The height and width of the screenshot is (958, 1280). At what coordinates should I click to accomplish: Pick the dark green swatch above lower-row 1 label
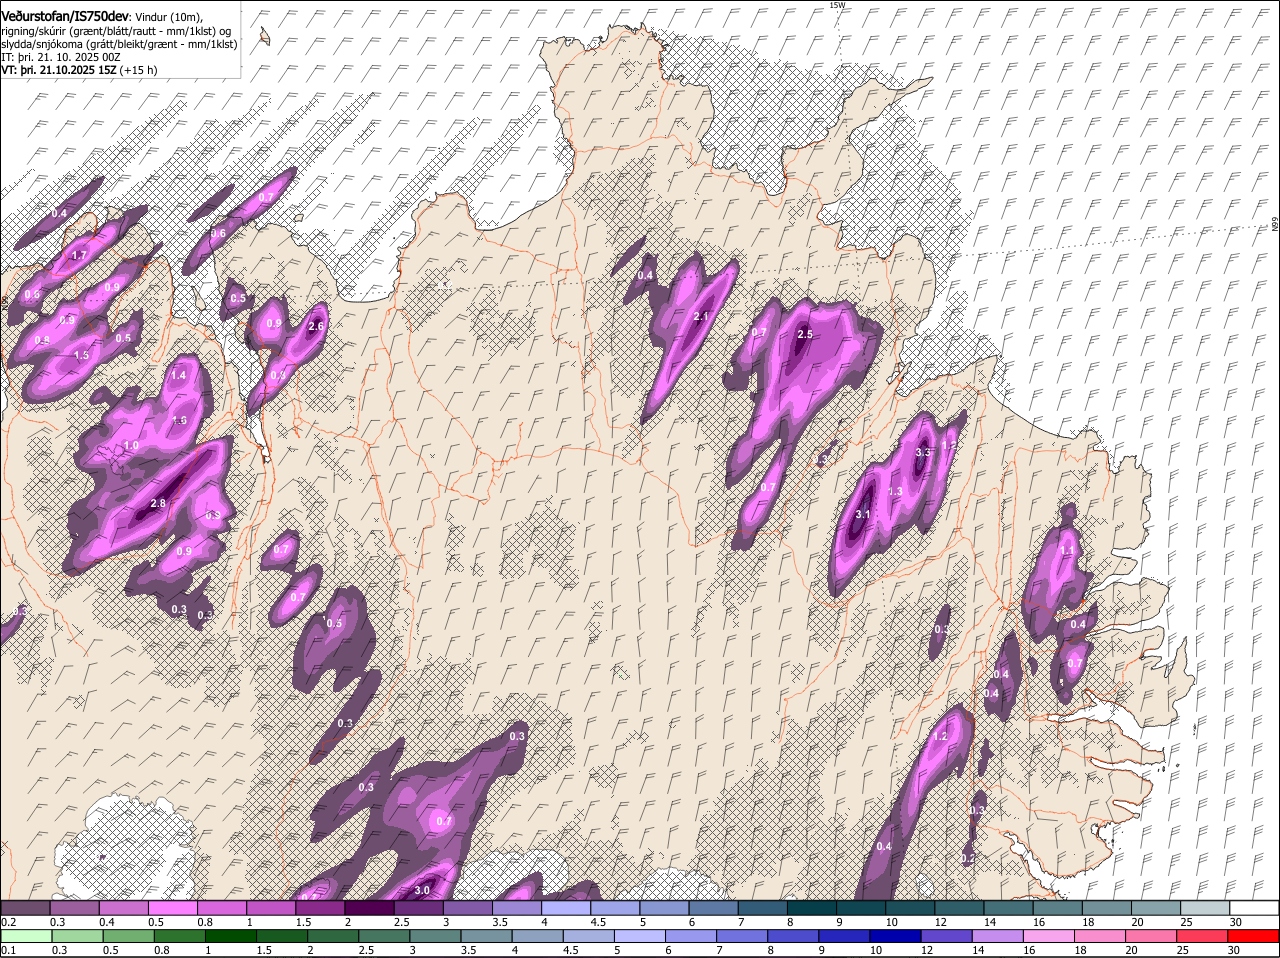230,937
